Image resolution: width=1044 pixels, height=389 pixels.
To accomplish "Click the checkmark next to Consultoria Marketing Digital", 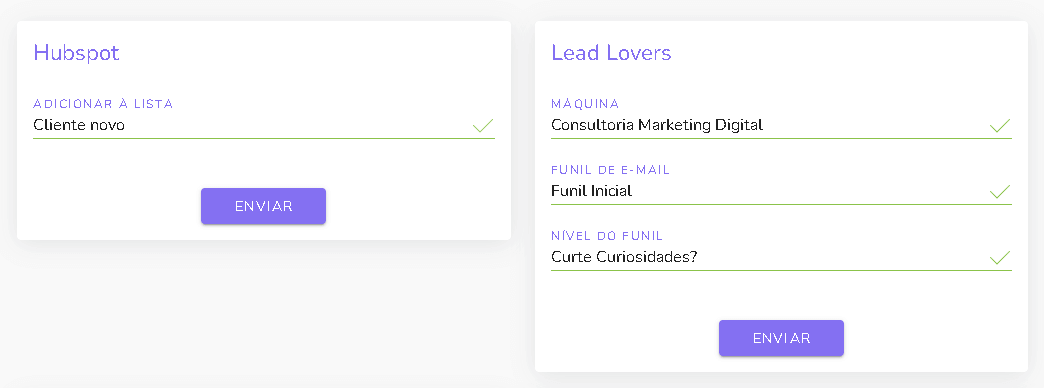I will [x=999, y=125].
